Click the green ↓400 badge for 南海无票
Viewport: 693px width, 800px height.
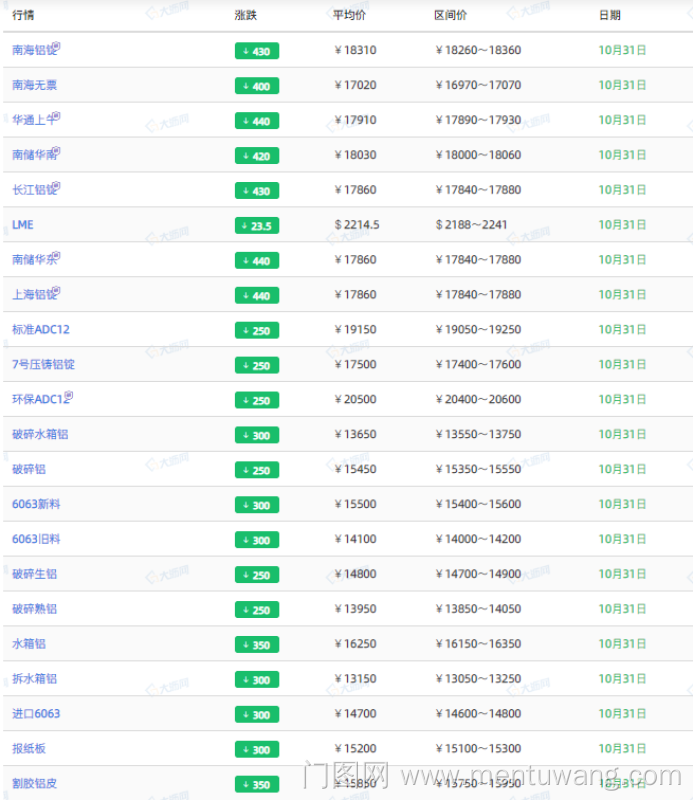257,86
